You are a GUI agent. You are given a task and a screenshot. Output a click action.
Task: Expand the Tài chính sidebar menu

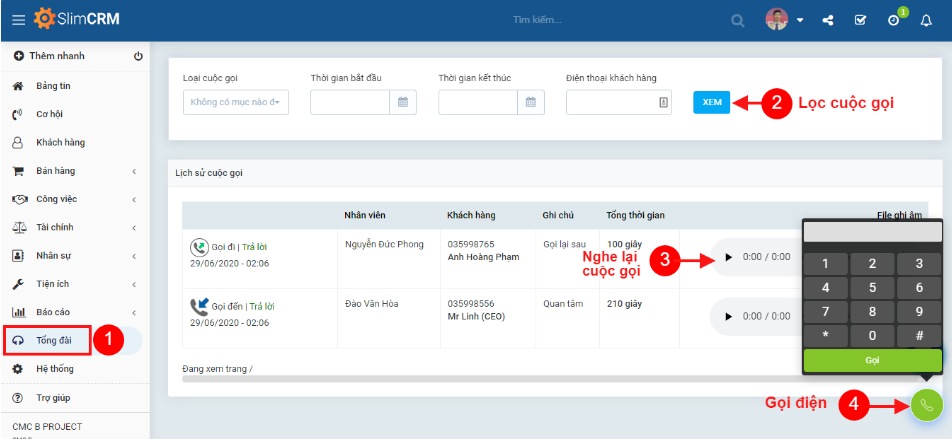click(76, 227)
